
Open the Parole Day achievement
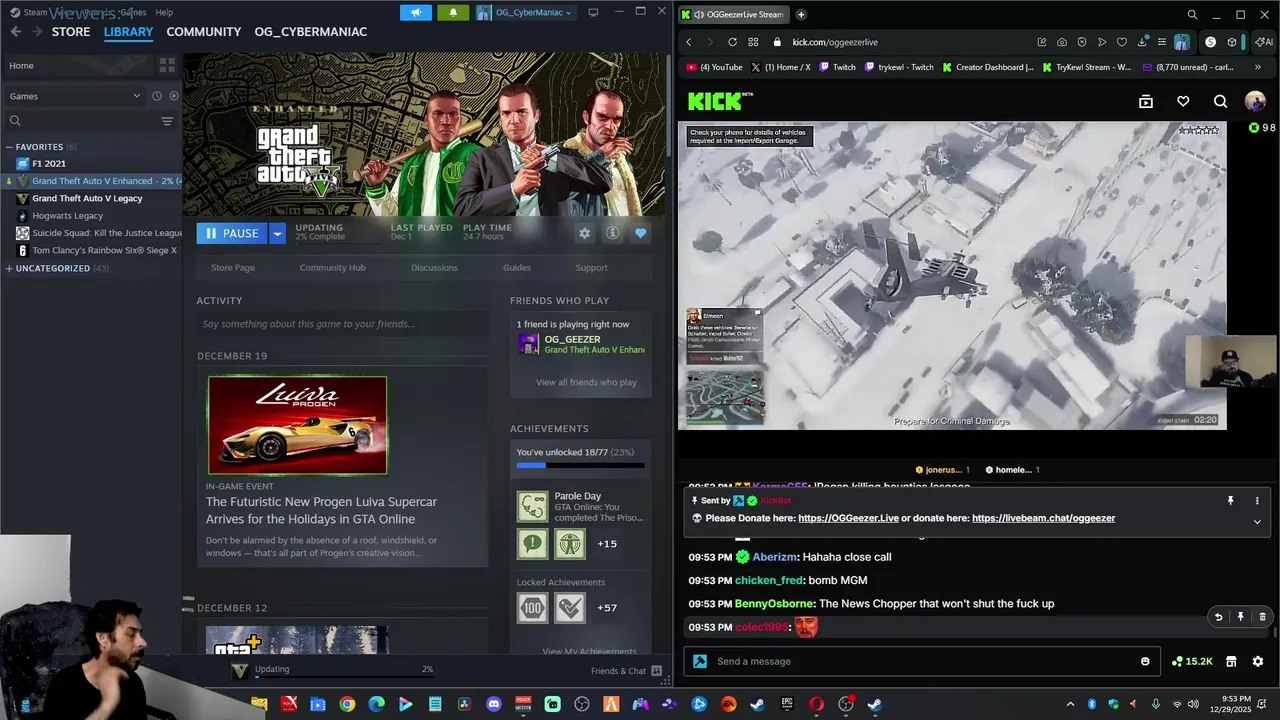[580, 506]
